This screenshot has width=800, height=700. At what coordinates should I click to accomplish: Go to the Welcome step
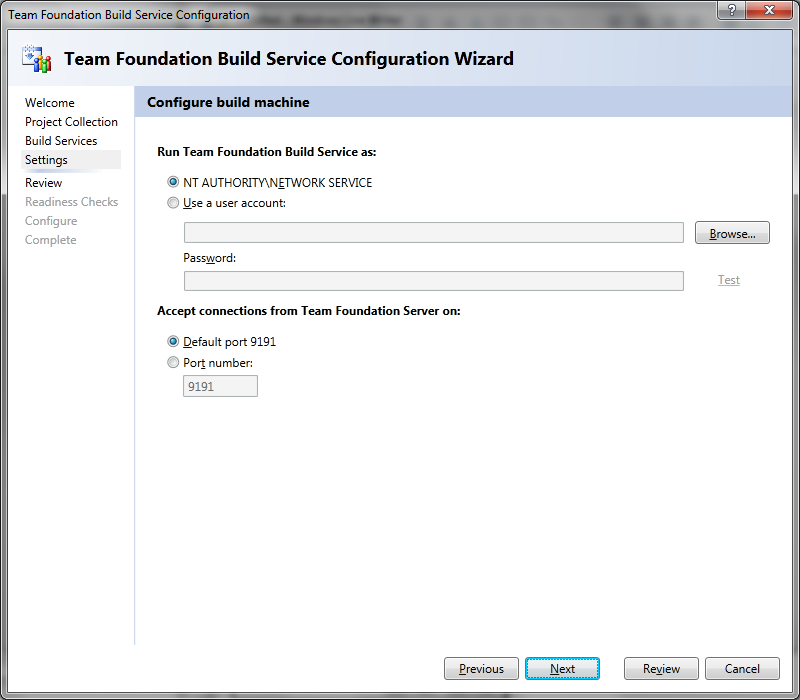[x=49, y=103]
